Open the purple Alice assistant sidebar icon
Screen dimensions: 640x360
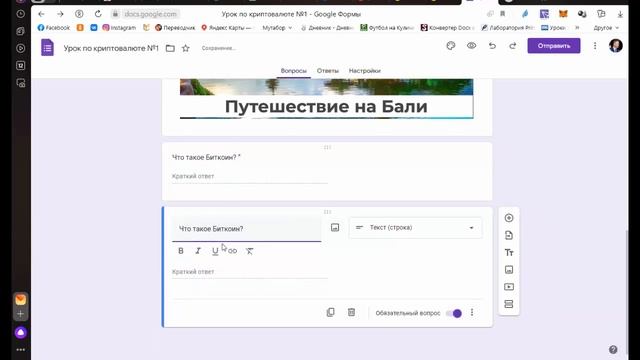(x=20, y=333)
